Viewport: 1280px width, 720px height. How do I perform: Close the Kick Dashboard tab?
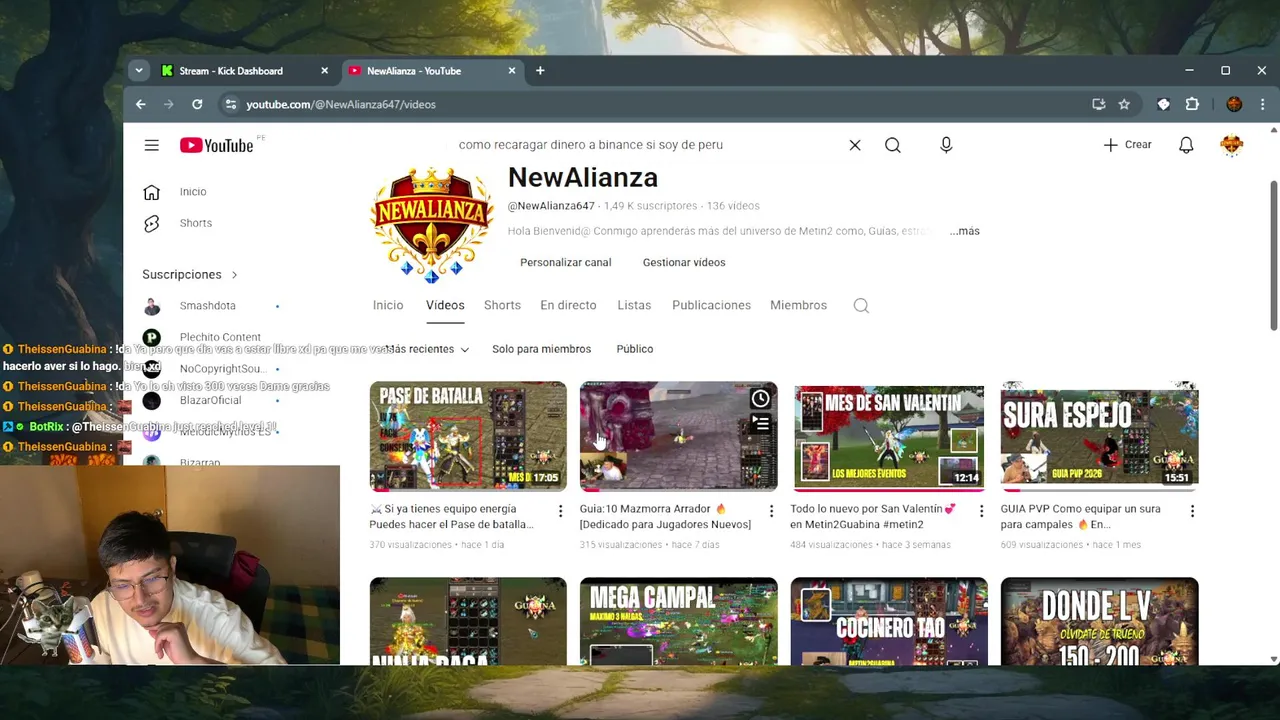[x=324, y=71]
